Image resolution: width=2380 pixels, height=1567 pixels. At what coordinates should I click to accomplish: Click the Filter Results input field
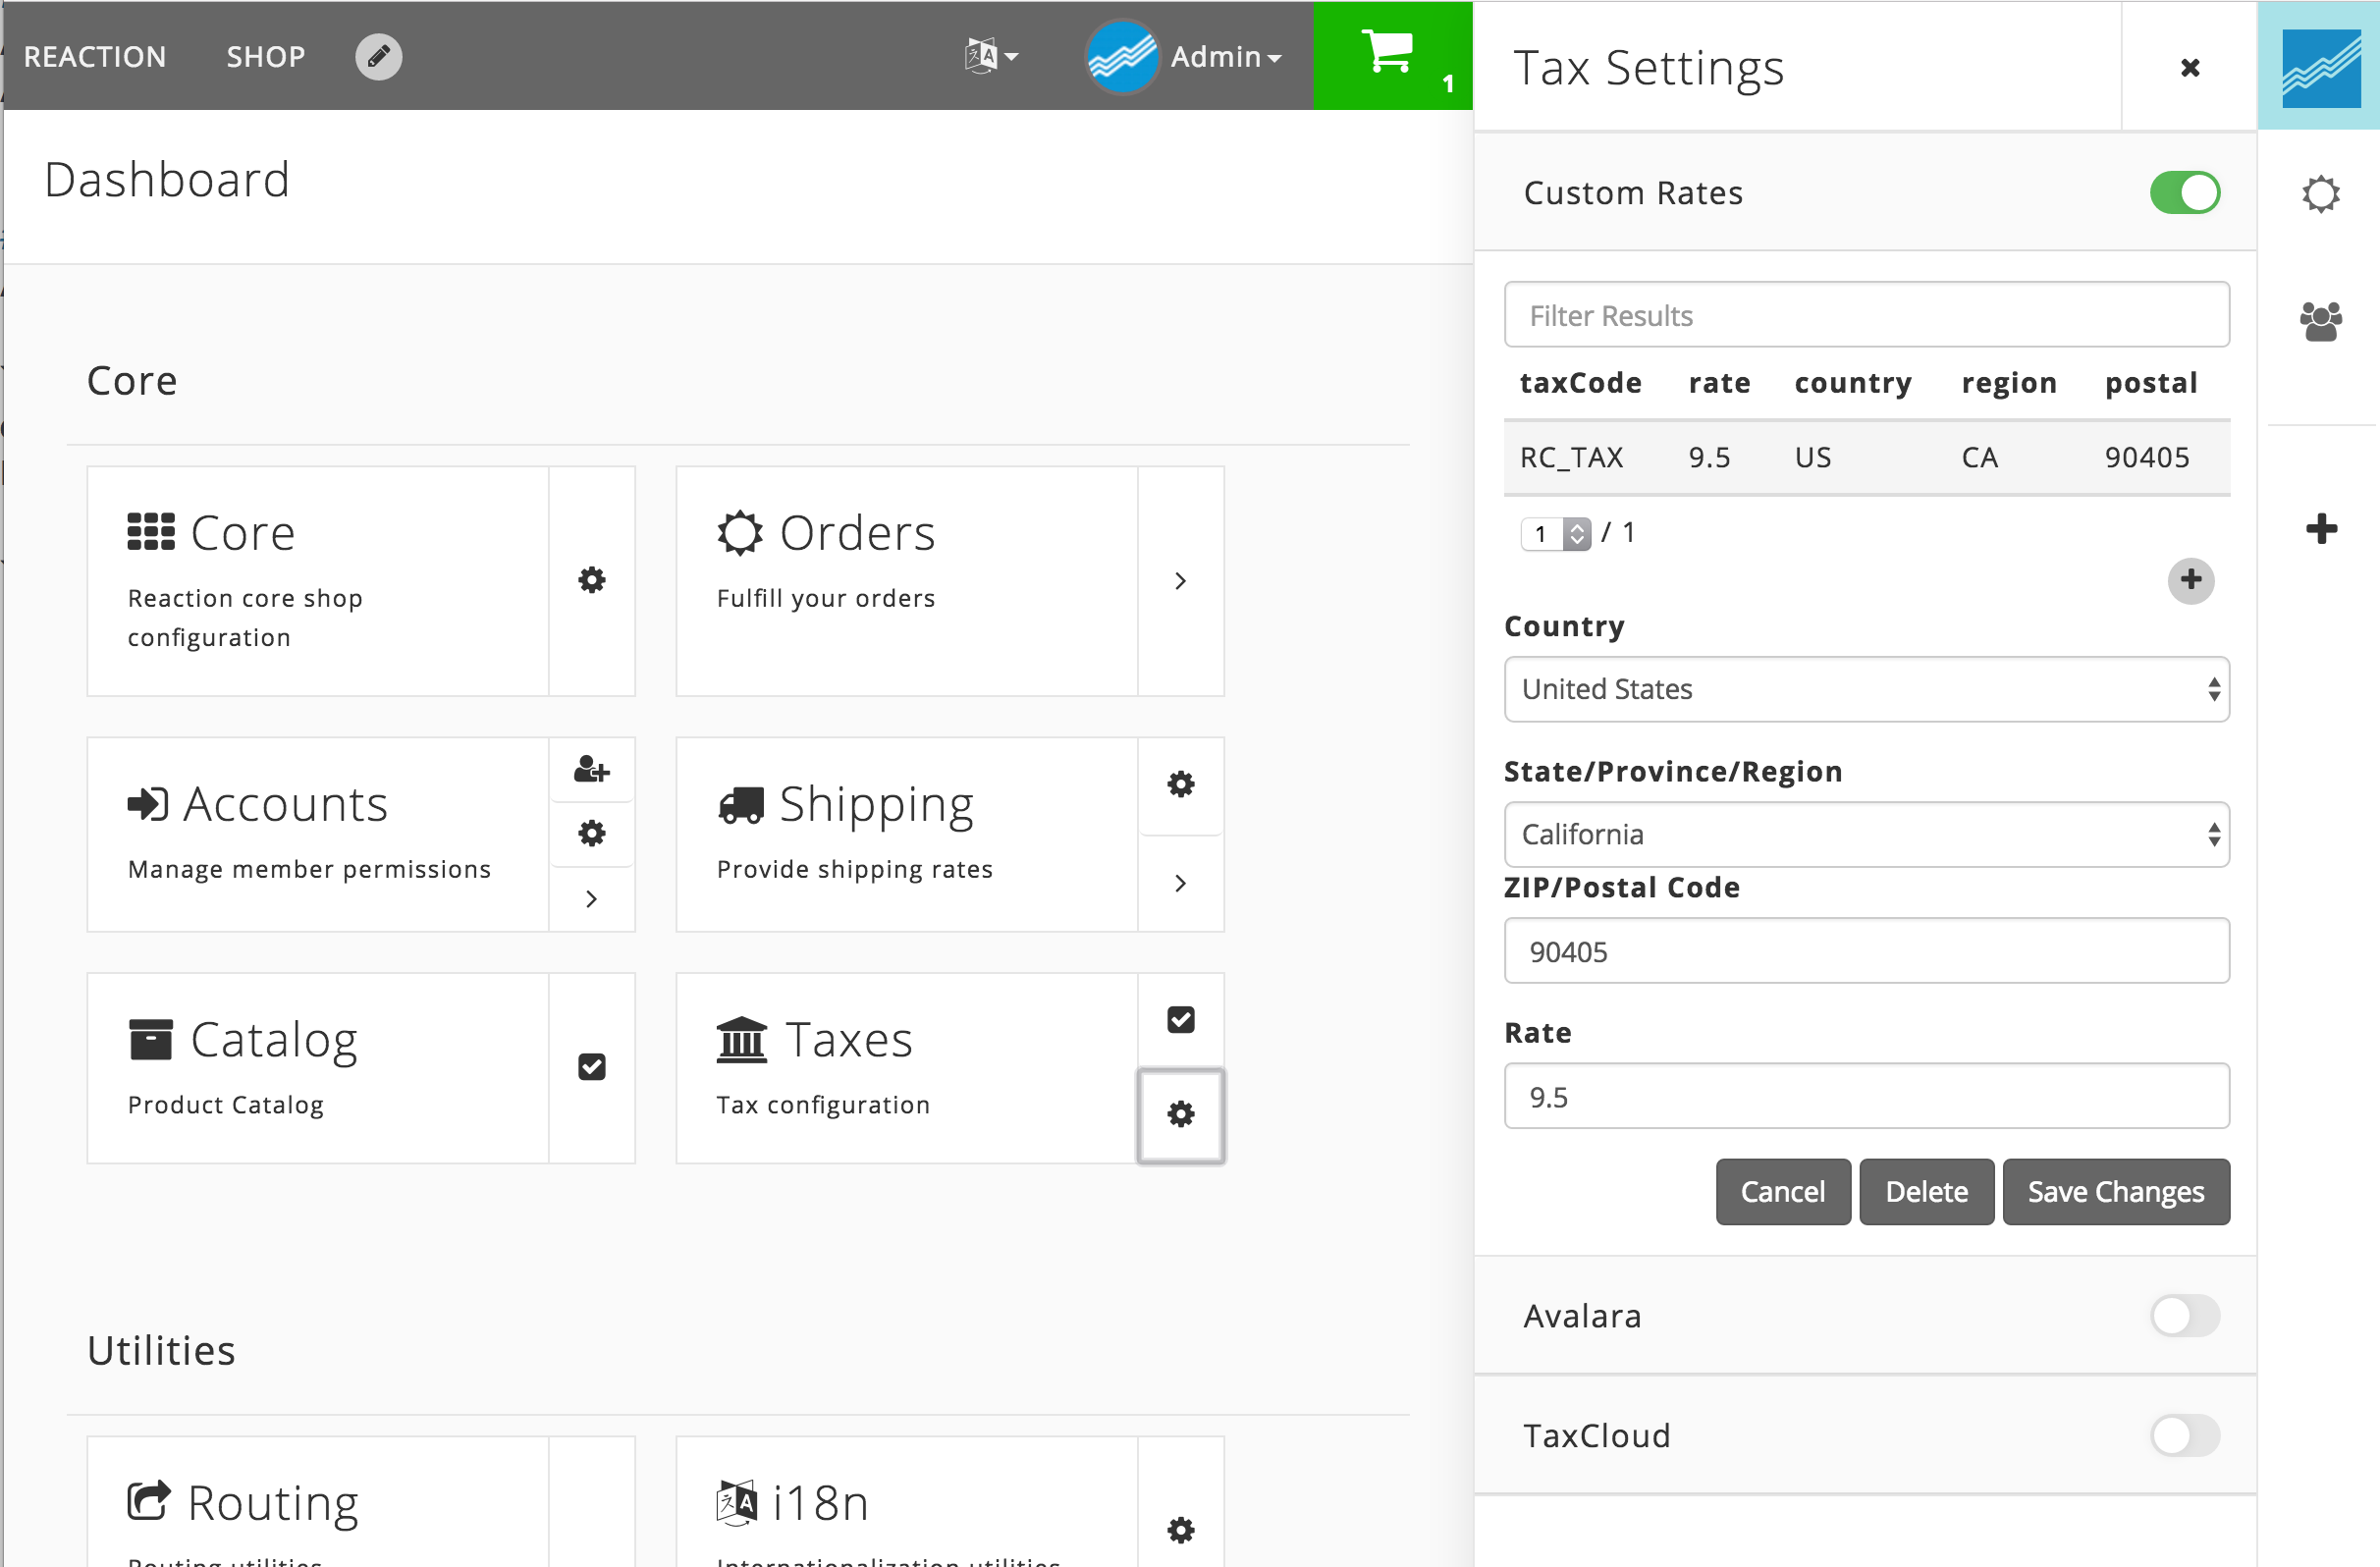[x=1866, y=316]
